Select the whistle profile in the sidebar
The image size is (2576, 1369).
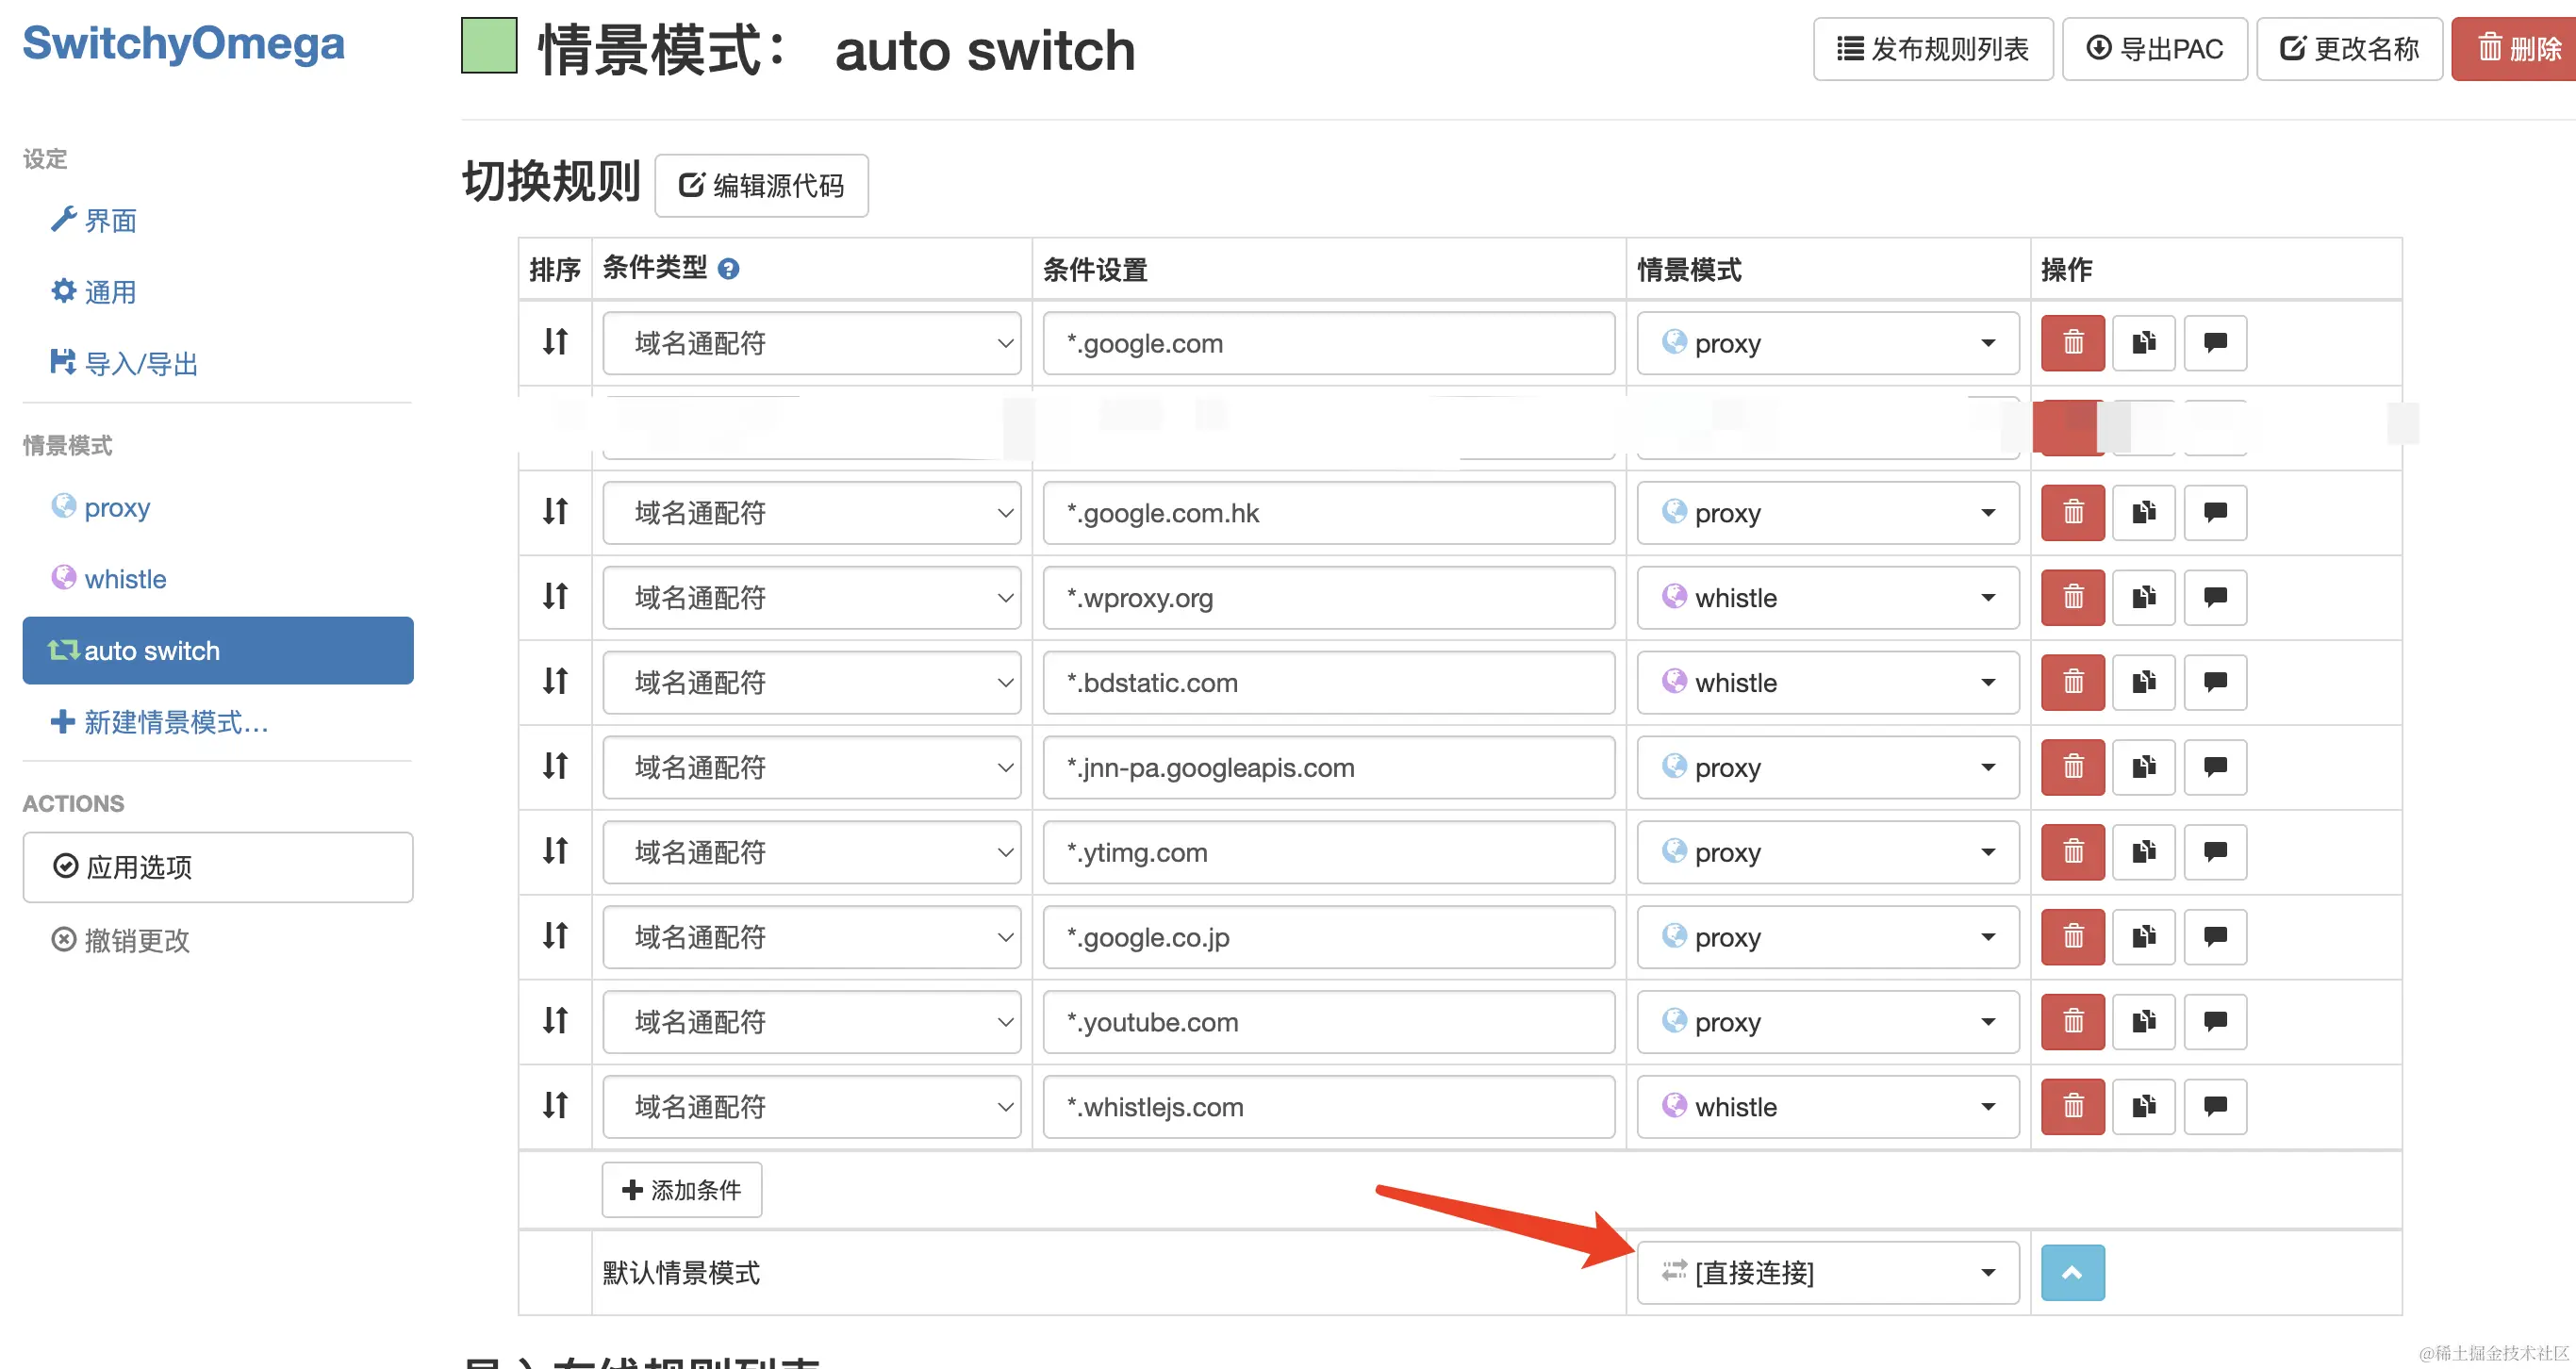pos(125,578)
